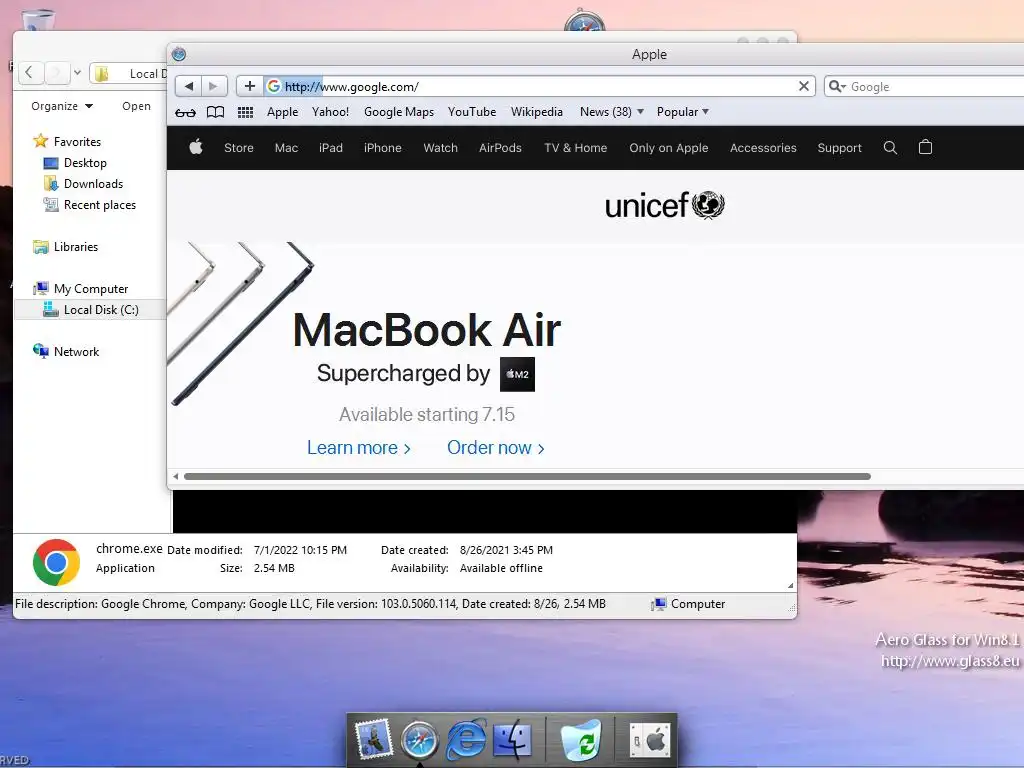The width and height of the screenshot is (1024, 768).
Task: Open the Yahoo! bookmark
Action: 330,112
